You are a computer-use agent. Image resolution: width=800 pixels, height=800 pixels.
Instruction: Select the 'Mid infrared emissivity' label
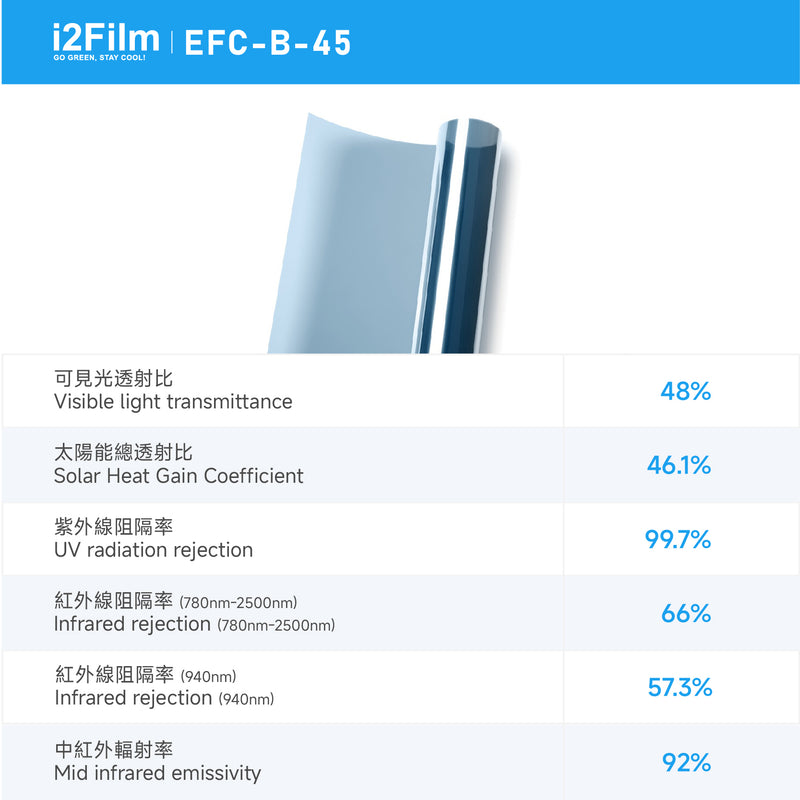click(x=157, y=773)
